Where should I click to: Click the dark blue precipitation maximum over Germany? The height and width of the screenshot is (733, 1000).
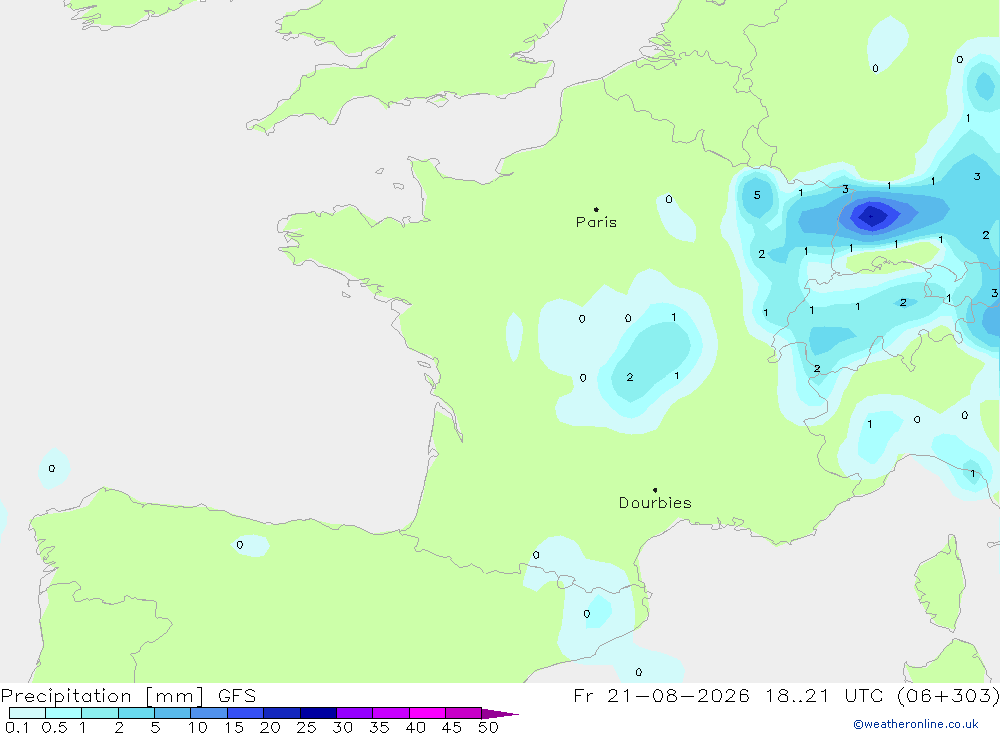pyautogui.click(x=871, y=216)
